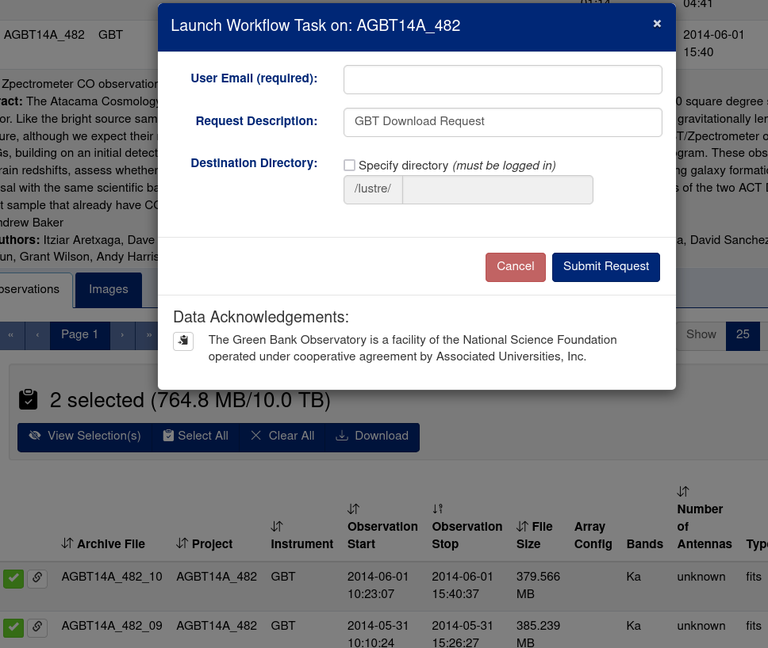The height and width of the screenshot is (648, 768).
Task: Open the Show 25 rows dropdown
Action: pyautogui.click(x=742, y=335)
